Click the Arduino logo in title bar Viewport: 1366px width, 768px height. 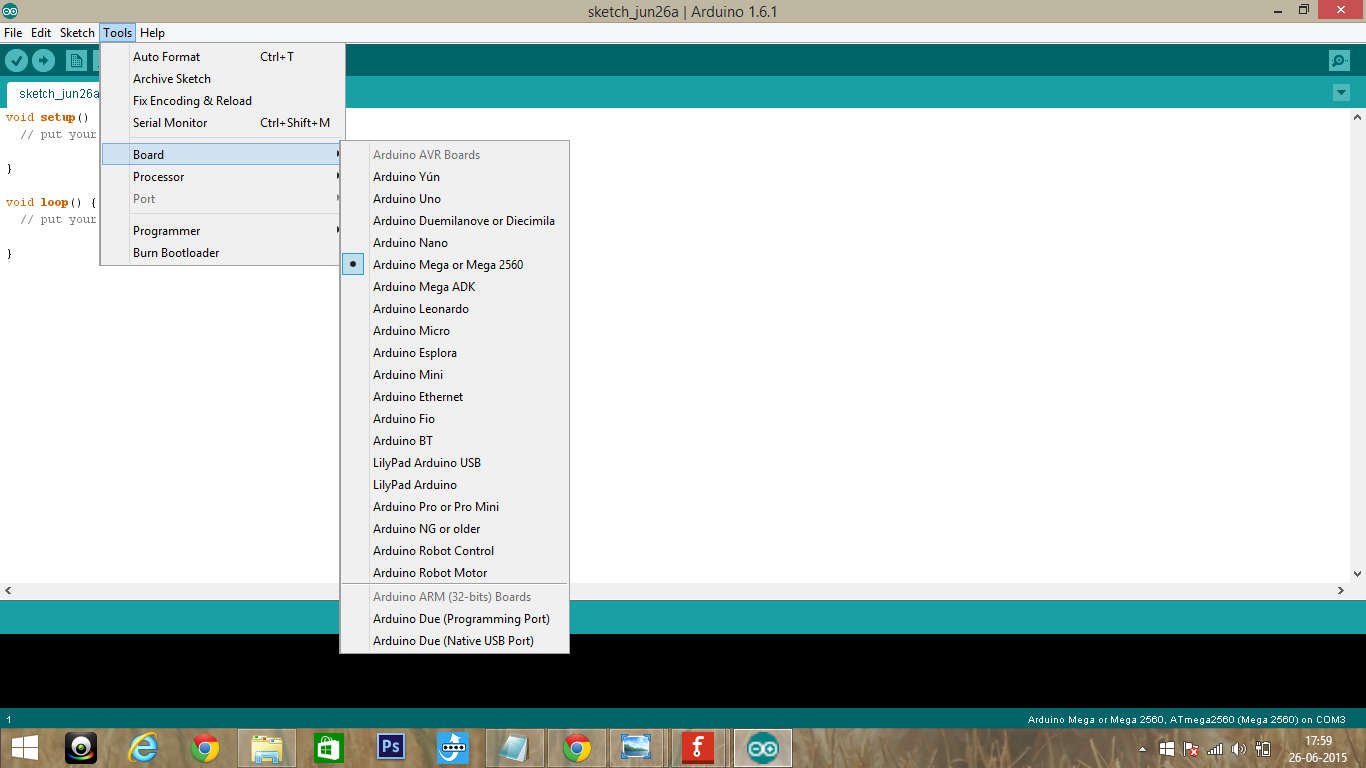(10, 11)
